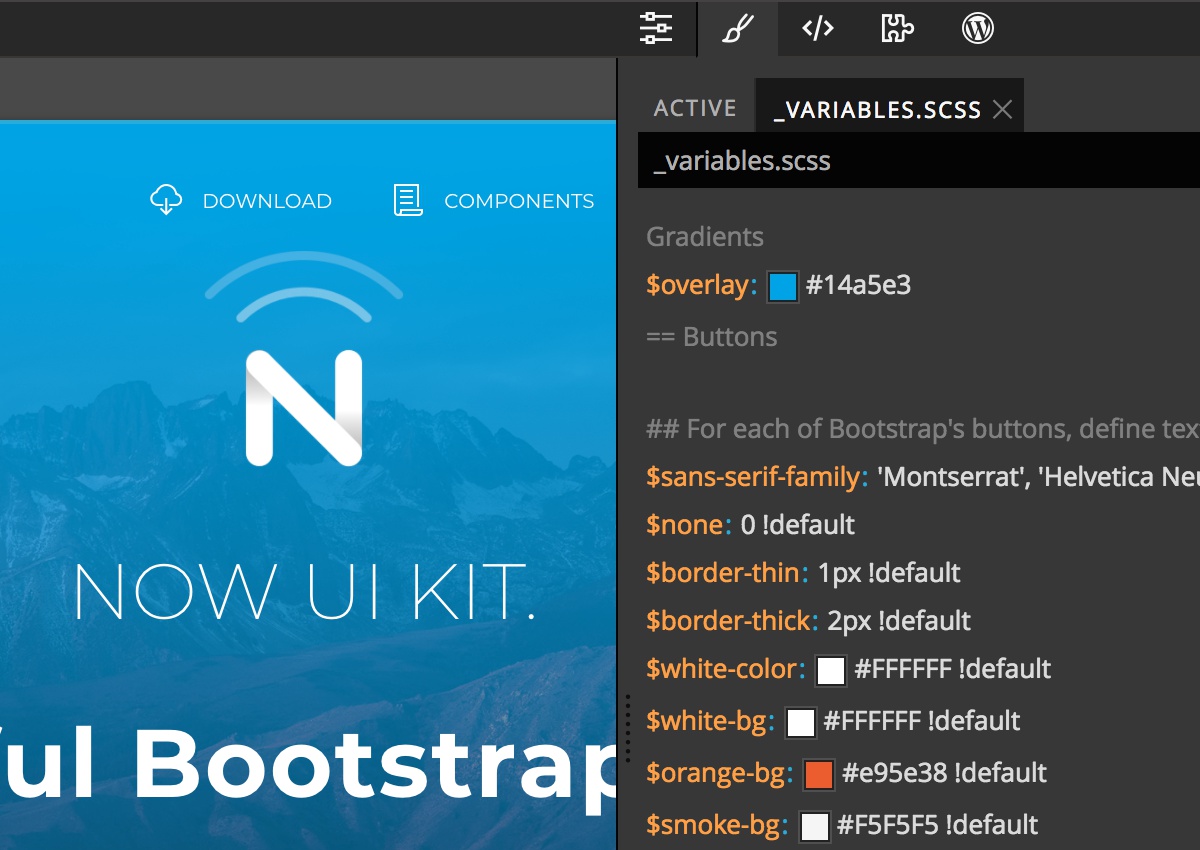Viewport: 1200px width, 850px height.
Task: Click the $orange-bg variable name
Action: (716, 773)
